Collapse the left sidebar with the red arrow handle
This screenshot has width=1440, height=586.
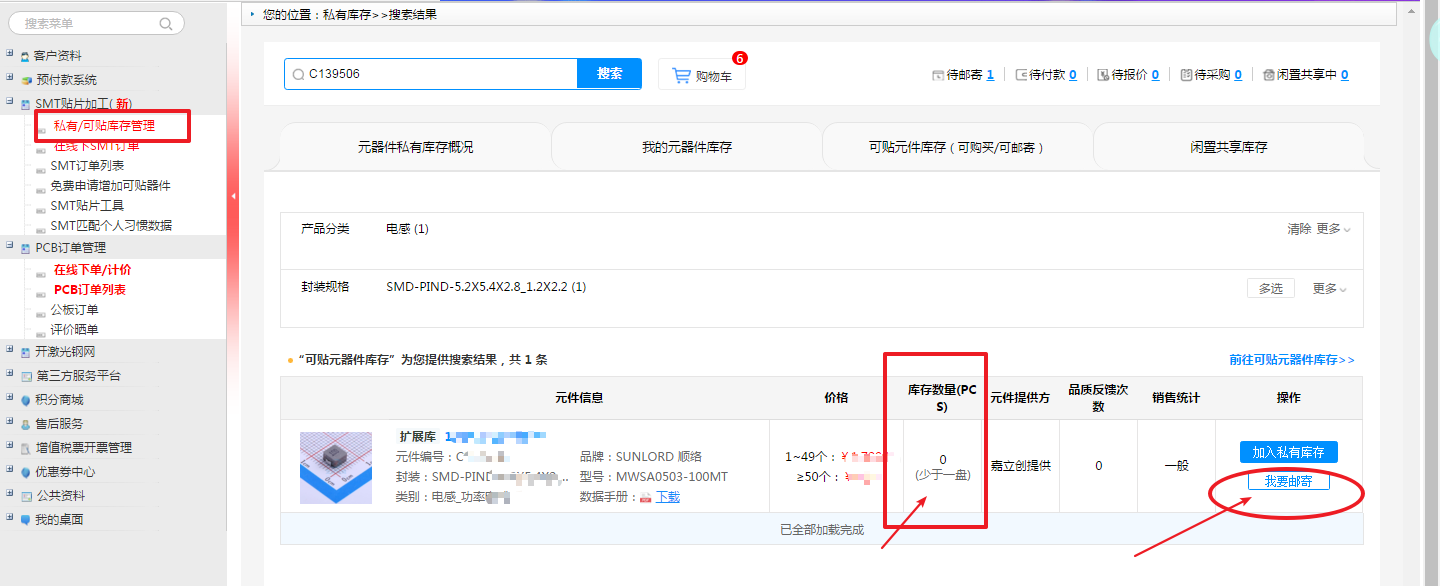click(x=233, y=196)
